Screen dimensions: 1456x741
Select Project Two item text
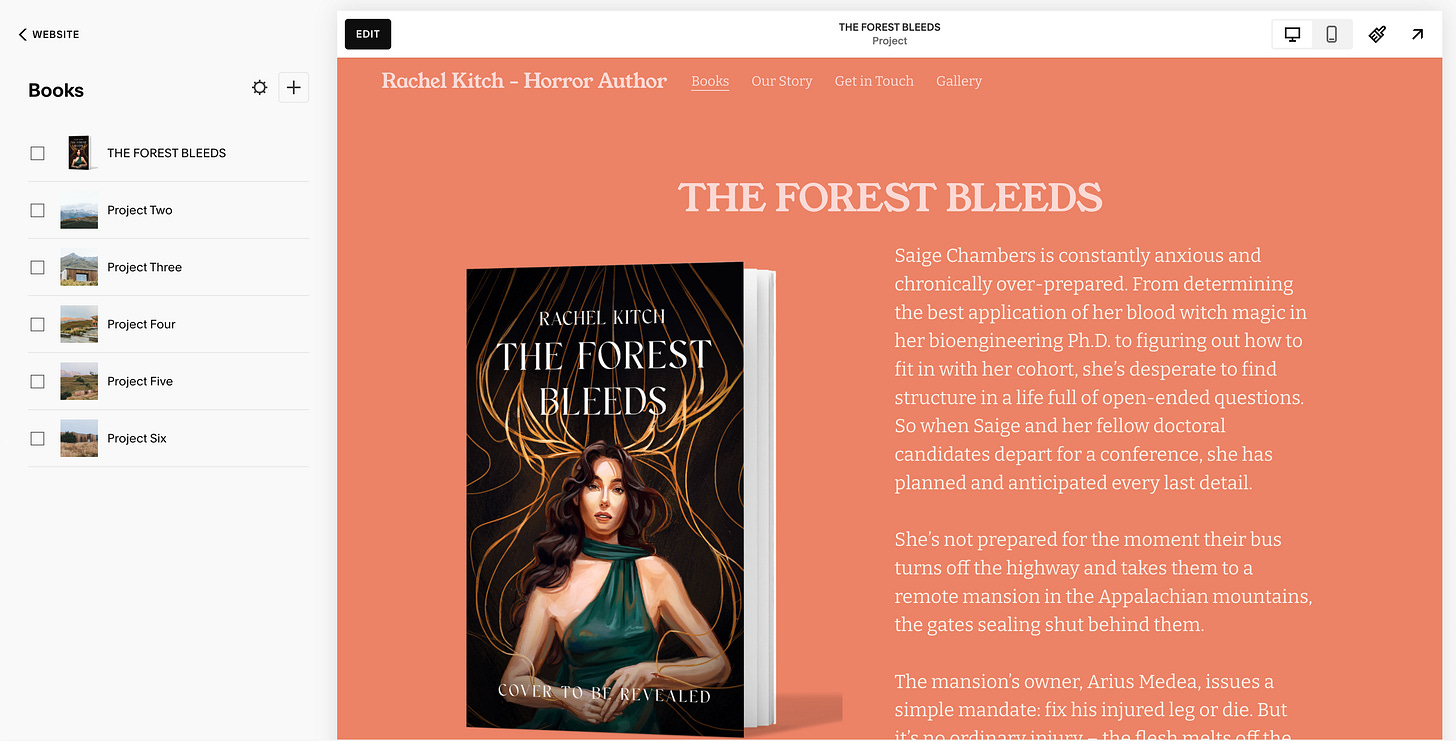140,210
